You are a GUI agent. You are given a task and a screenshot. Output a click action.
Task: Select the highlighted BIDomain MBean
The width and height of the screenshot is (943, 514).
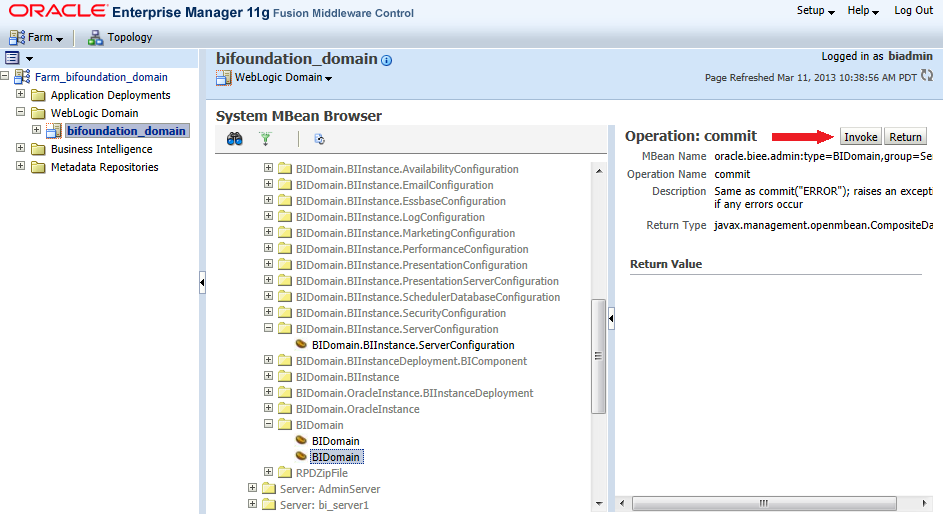tap(336, 457)
